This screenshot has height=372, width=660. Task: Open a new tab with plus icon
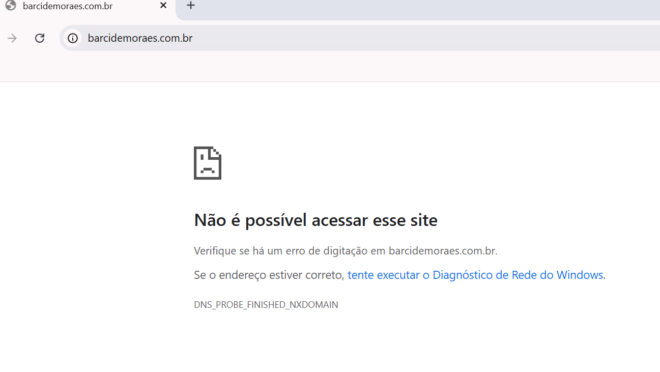pos(191,5)
